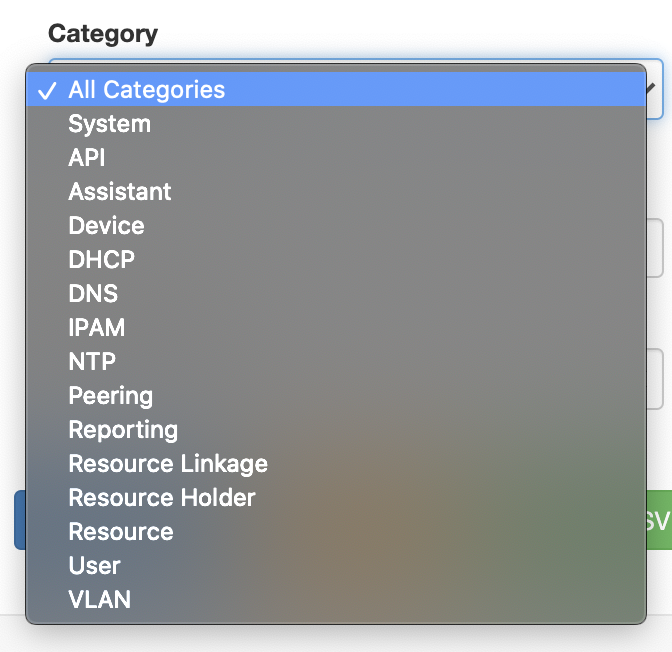This screenshot has width=672, height=652.
Task: Select the API category
Action: 87,158
